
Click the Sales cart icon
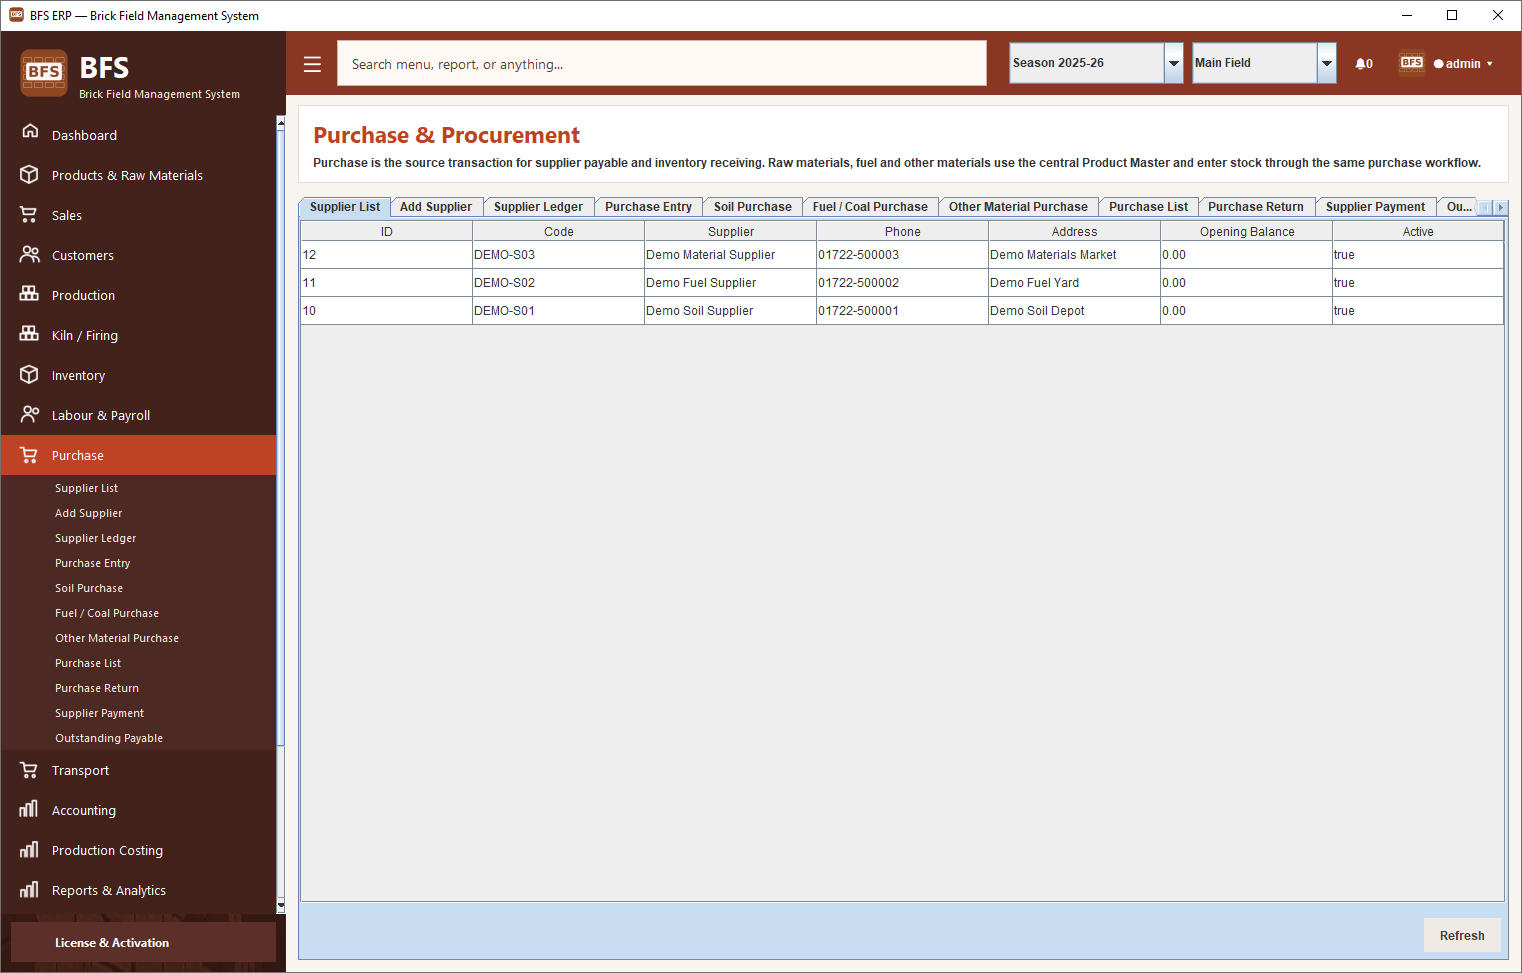[29, 214]
